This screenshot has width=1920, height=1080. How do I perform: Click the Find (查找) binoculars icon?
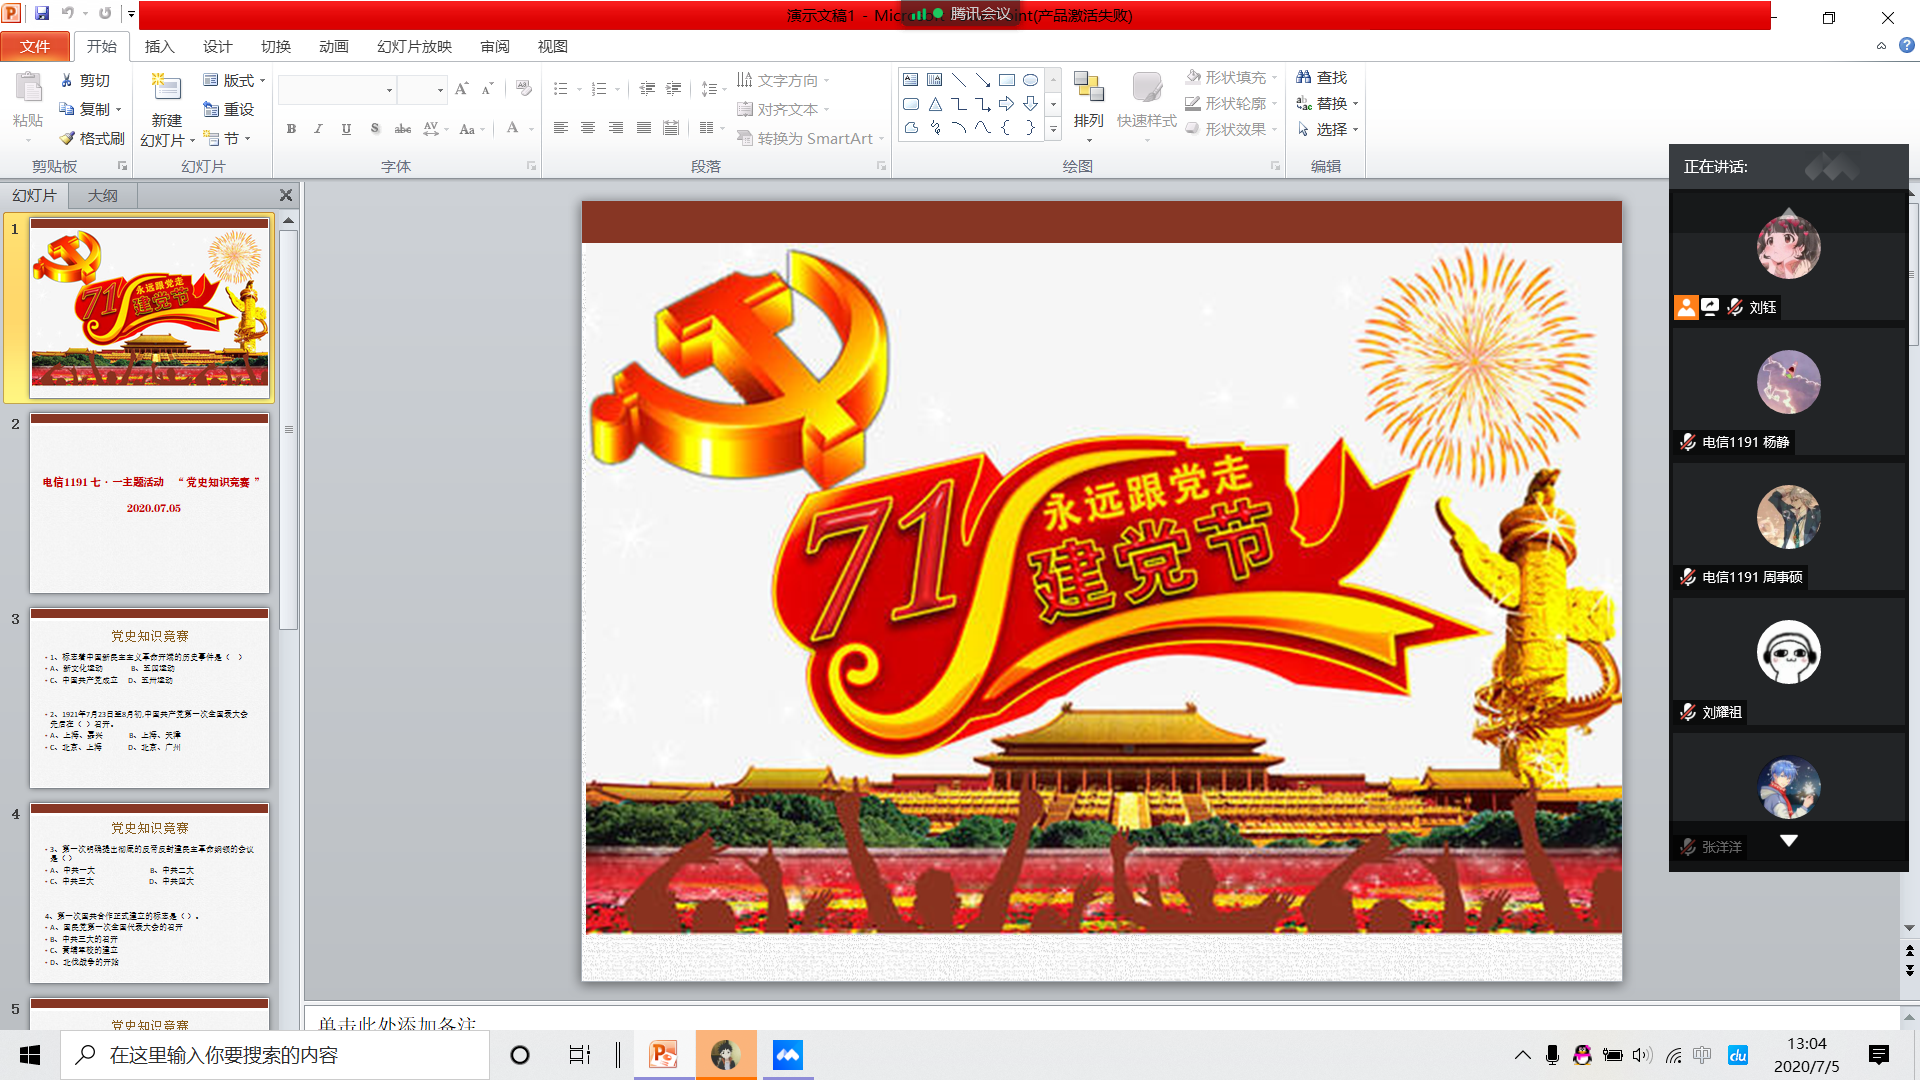tap(1303, 77)
